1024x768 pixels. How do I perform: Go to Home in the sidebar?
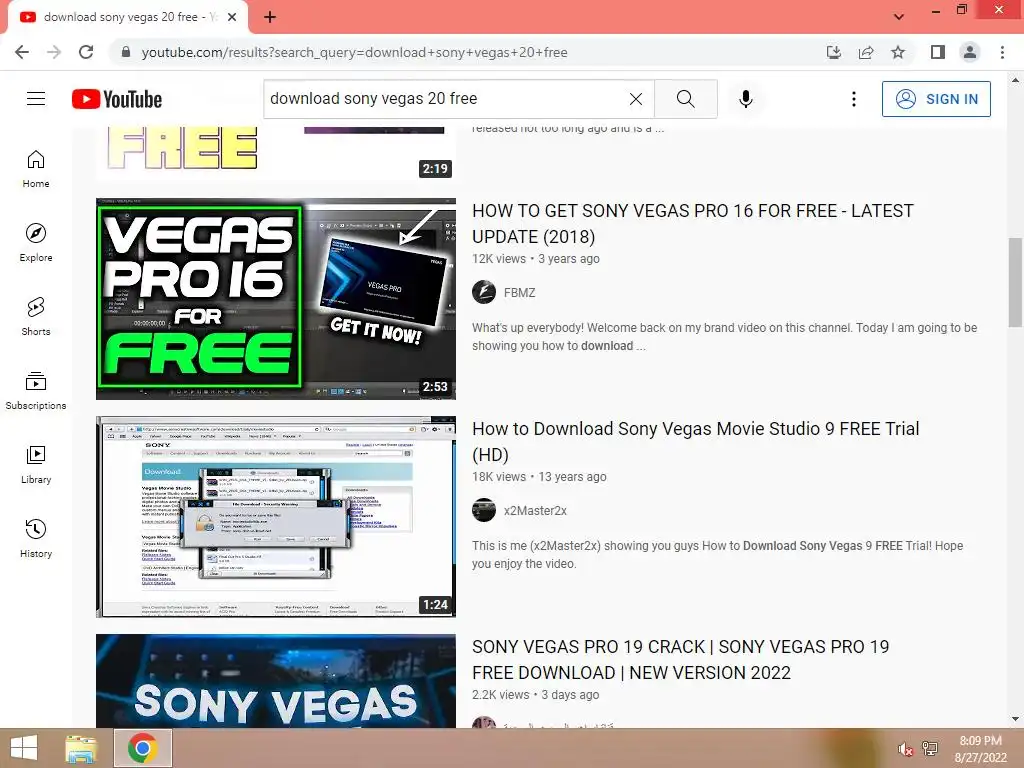click(36, 169)
